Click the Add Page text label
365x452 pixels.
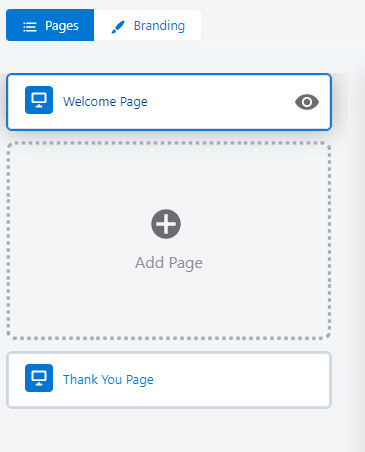169,263
